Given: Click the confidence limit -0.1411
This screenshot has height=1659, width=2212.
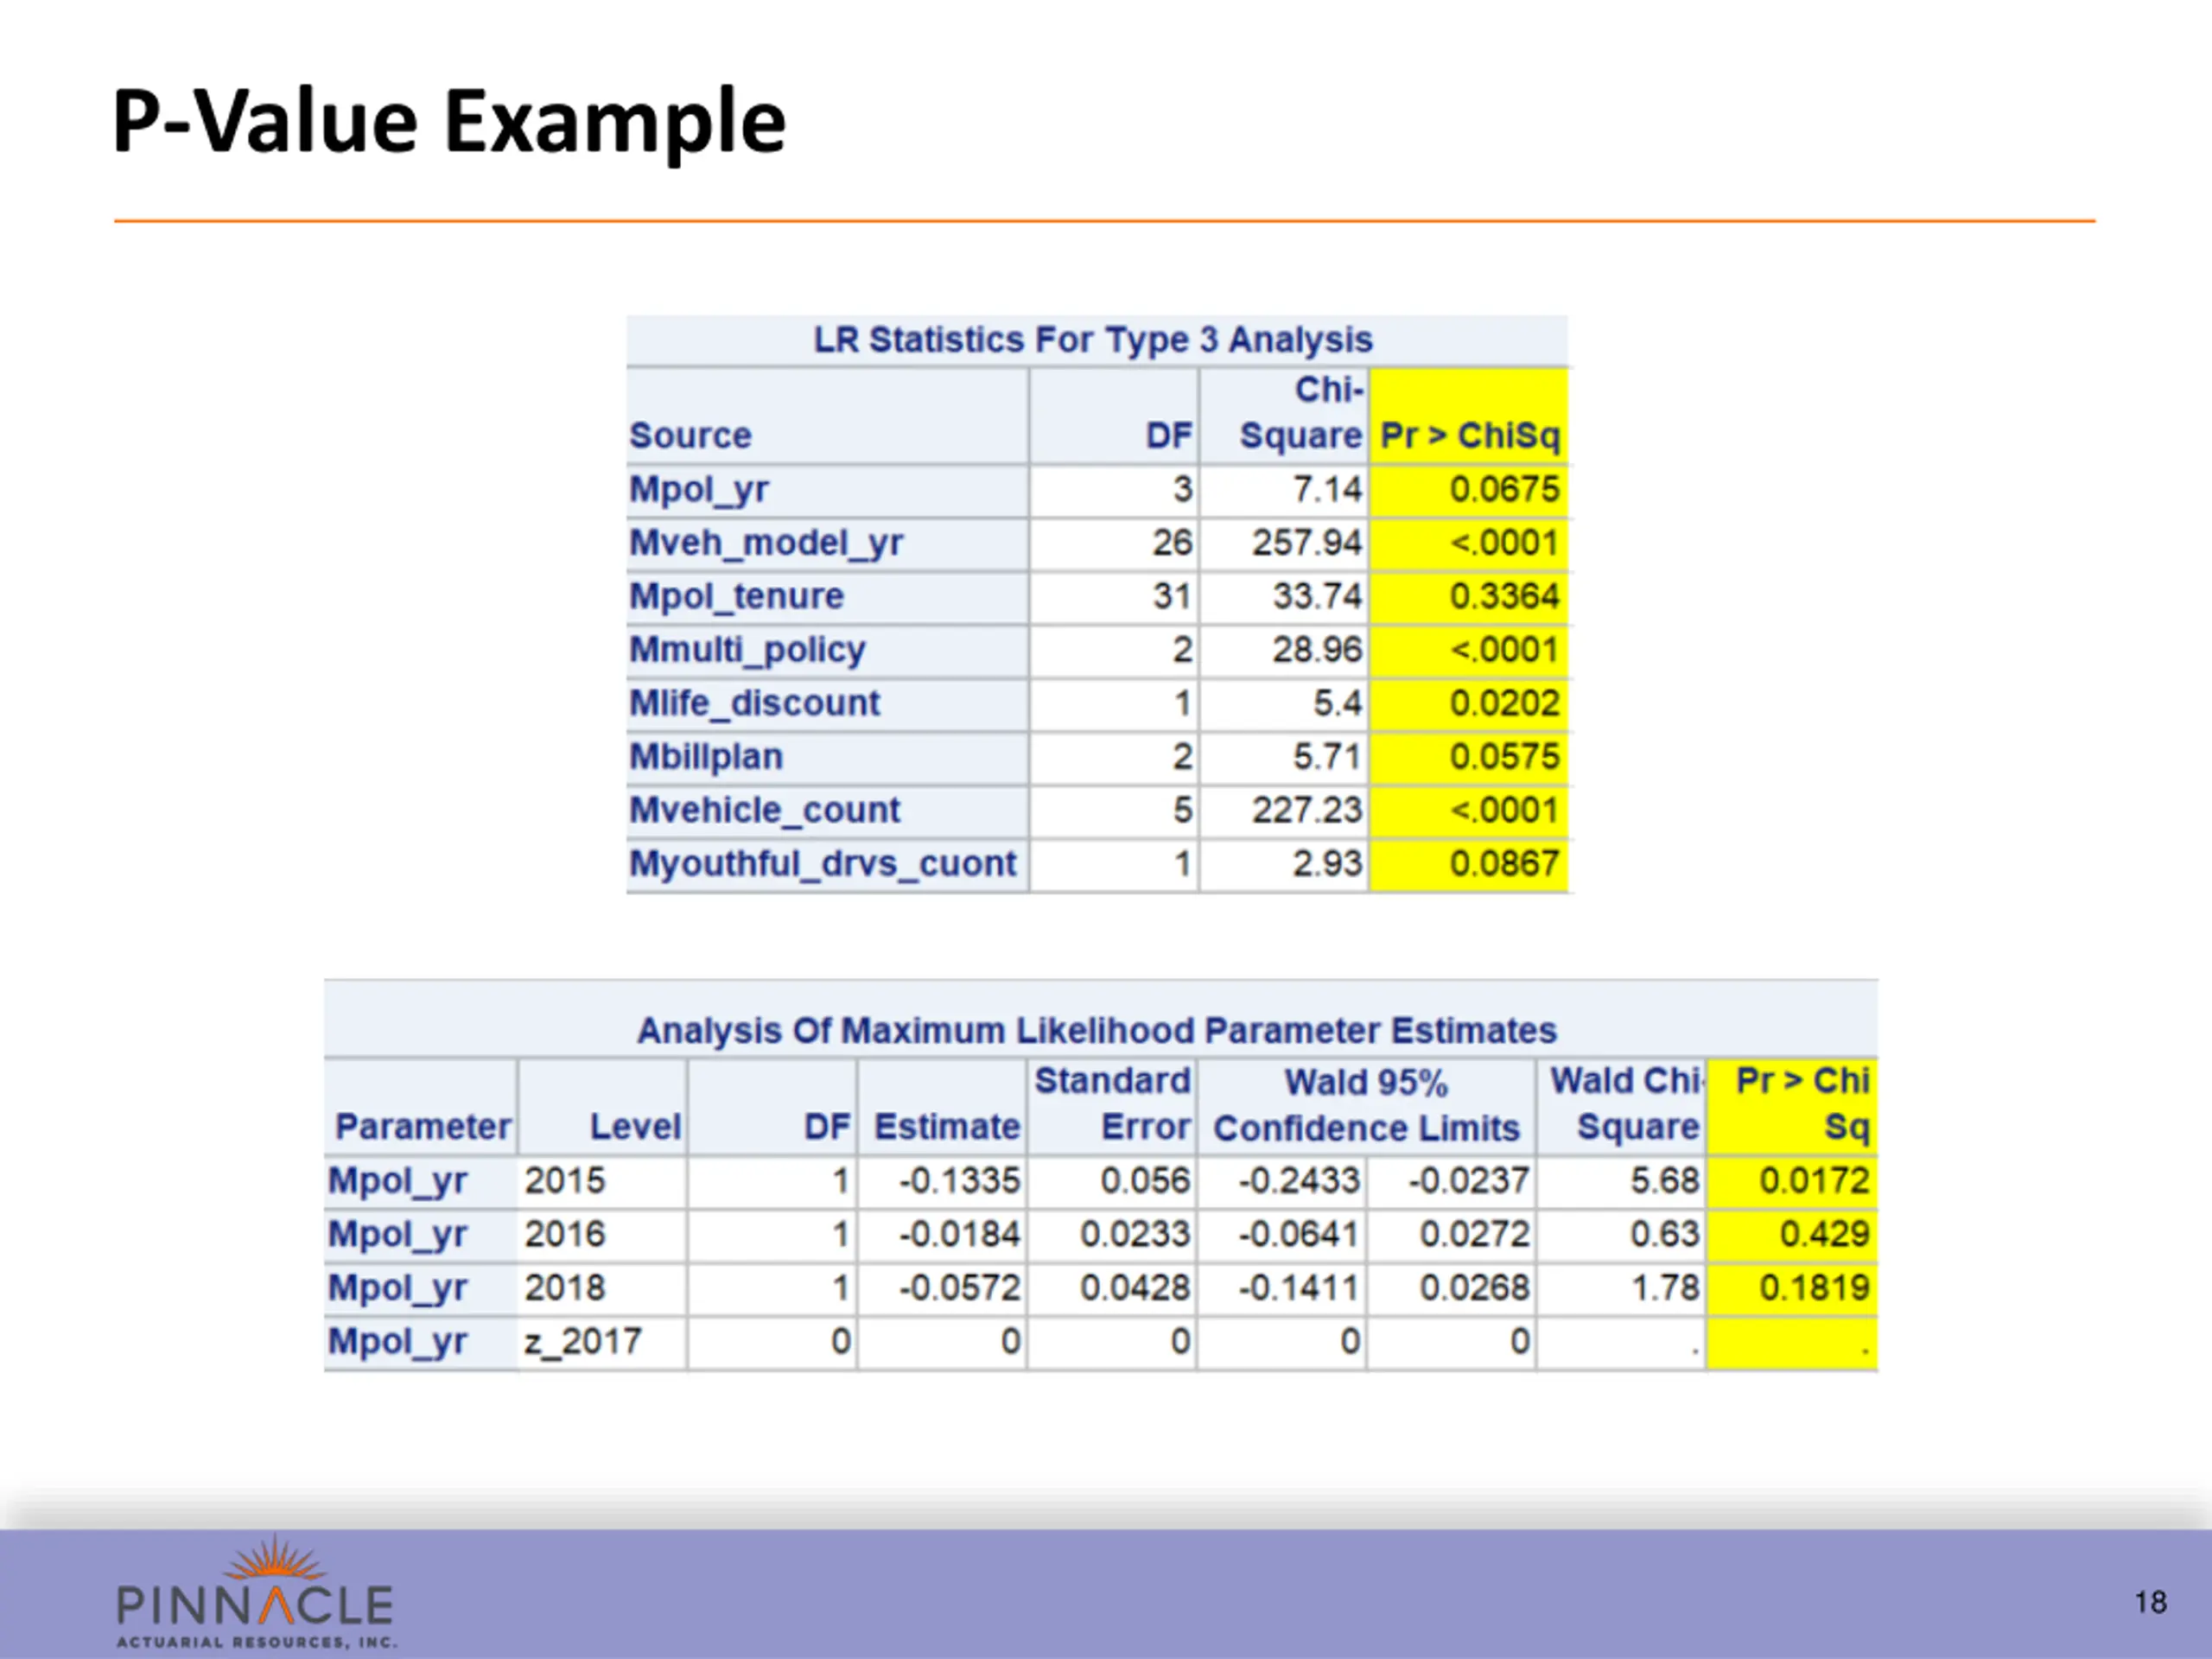Looking at the screenshot, I should tap(1300, 1288).
